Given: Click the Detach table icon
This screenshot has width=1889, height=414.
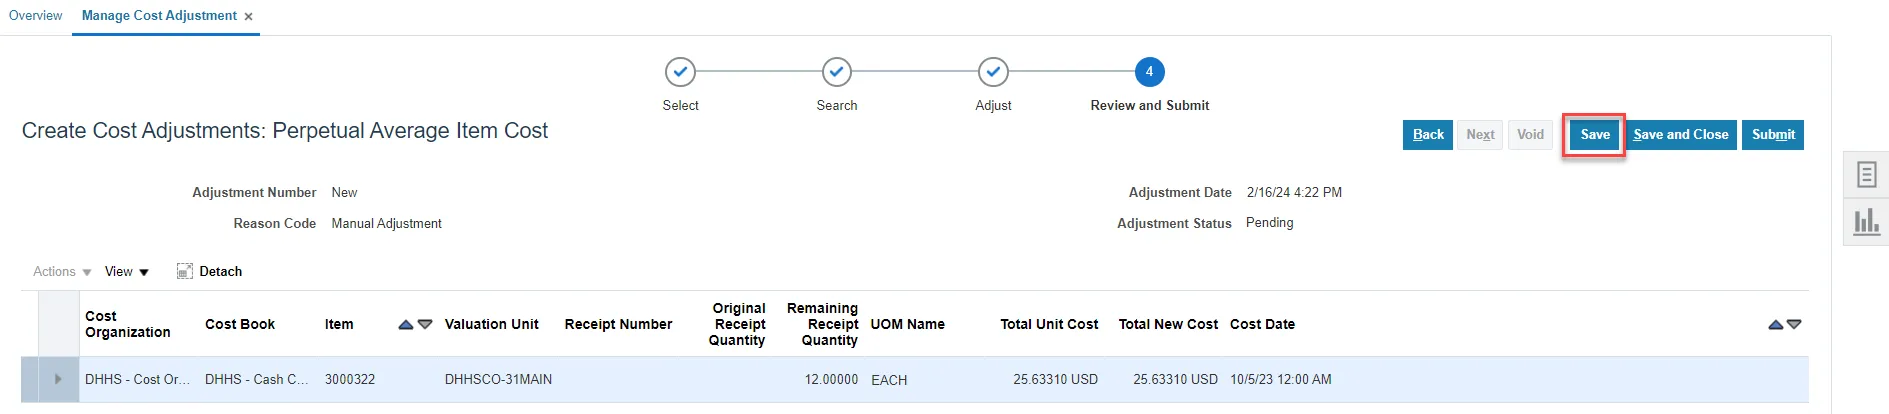Looking at the screenshot, I should 185,271.
